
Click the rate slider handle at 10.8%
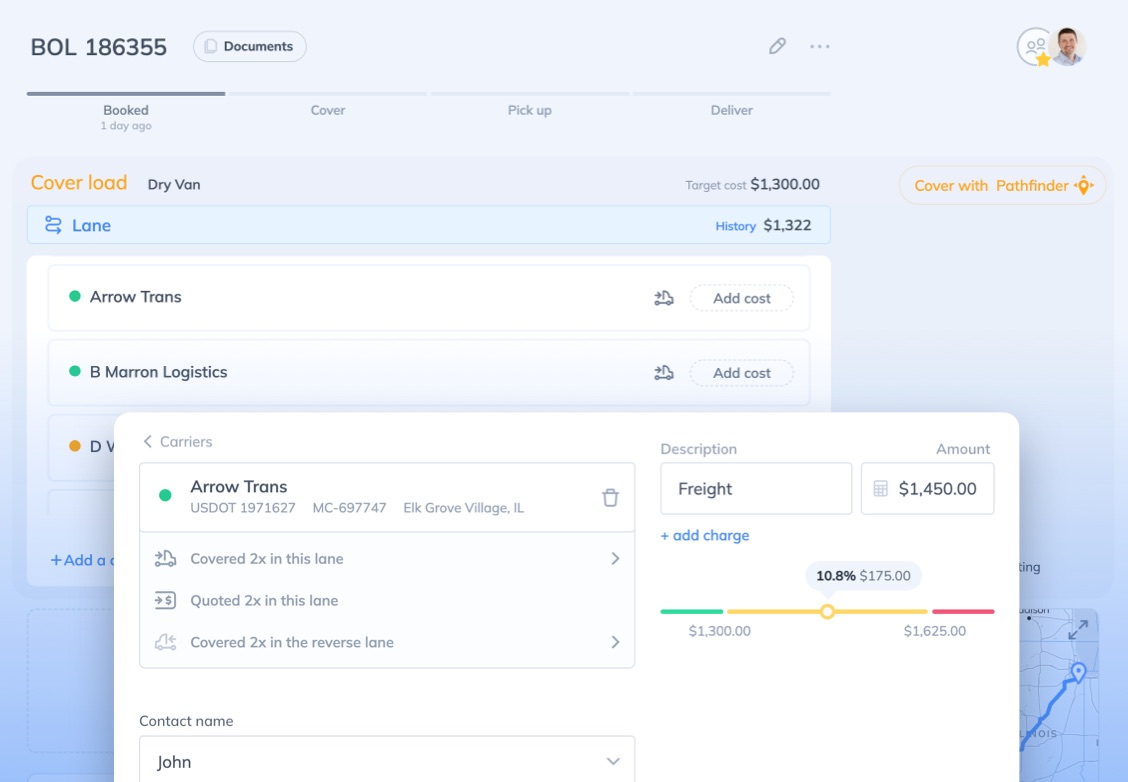(x=827, y=611)
